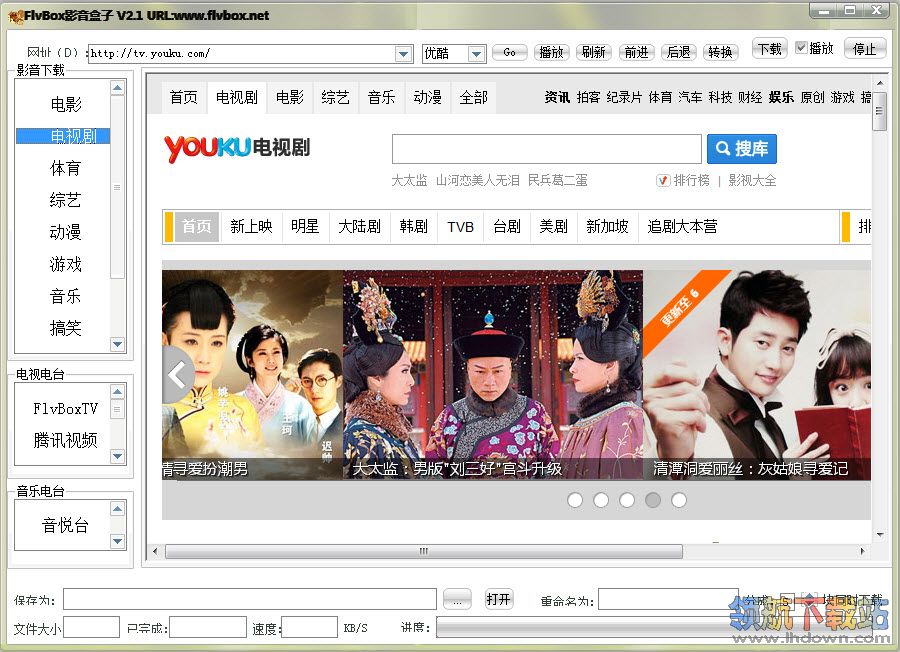Click the magnifier icon in 搜库 button
900x652 pixels.
[724, 149]
